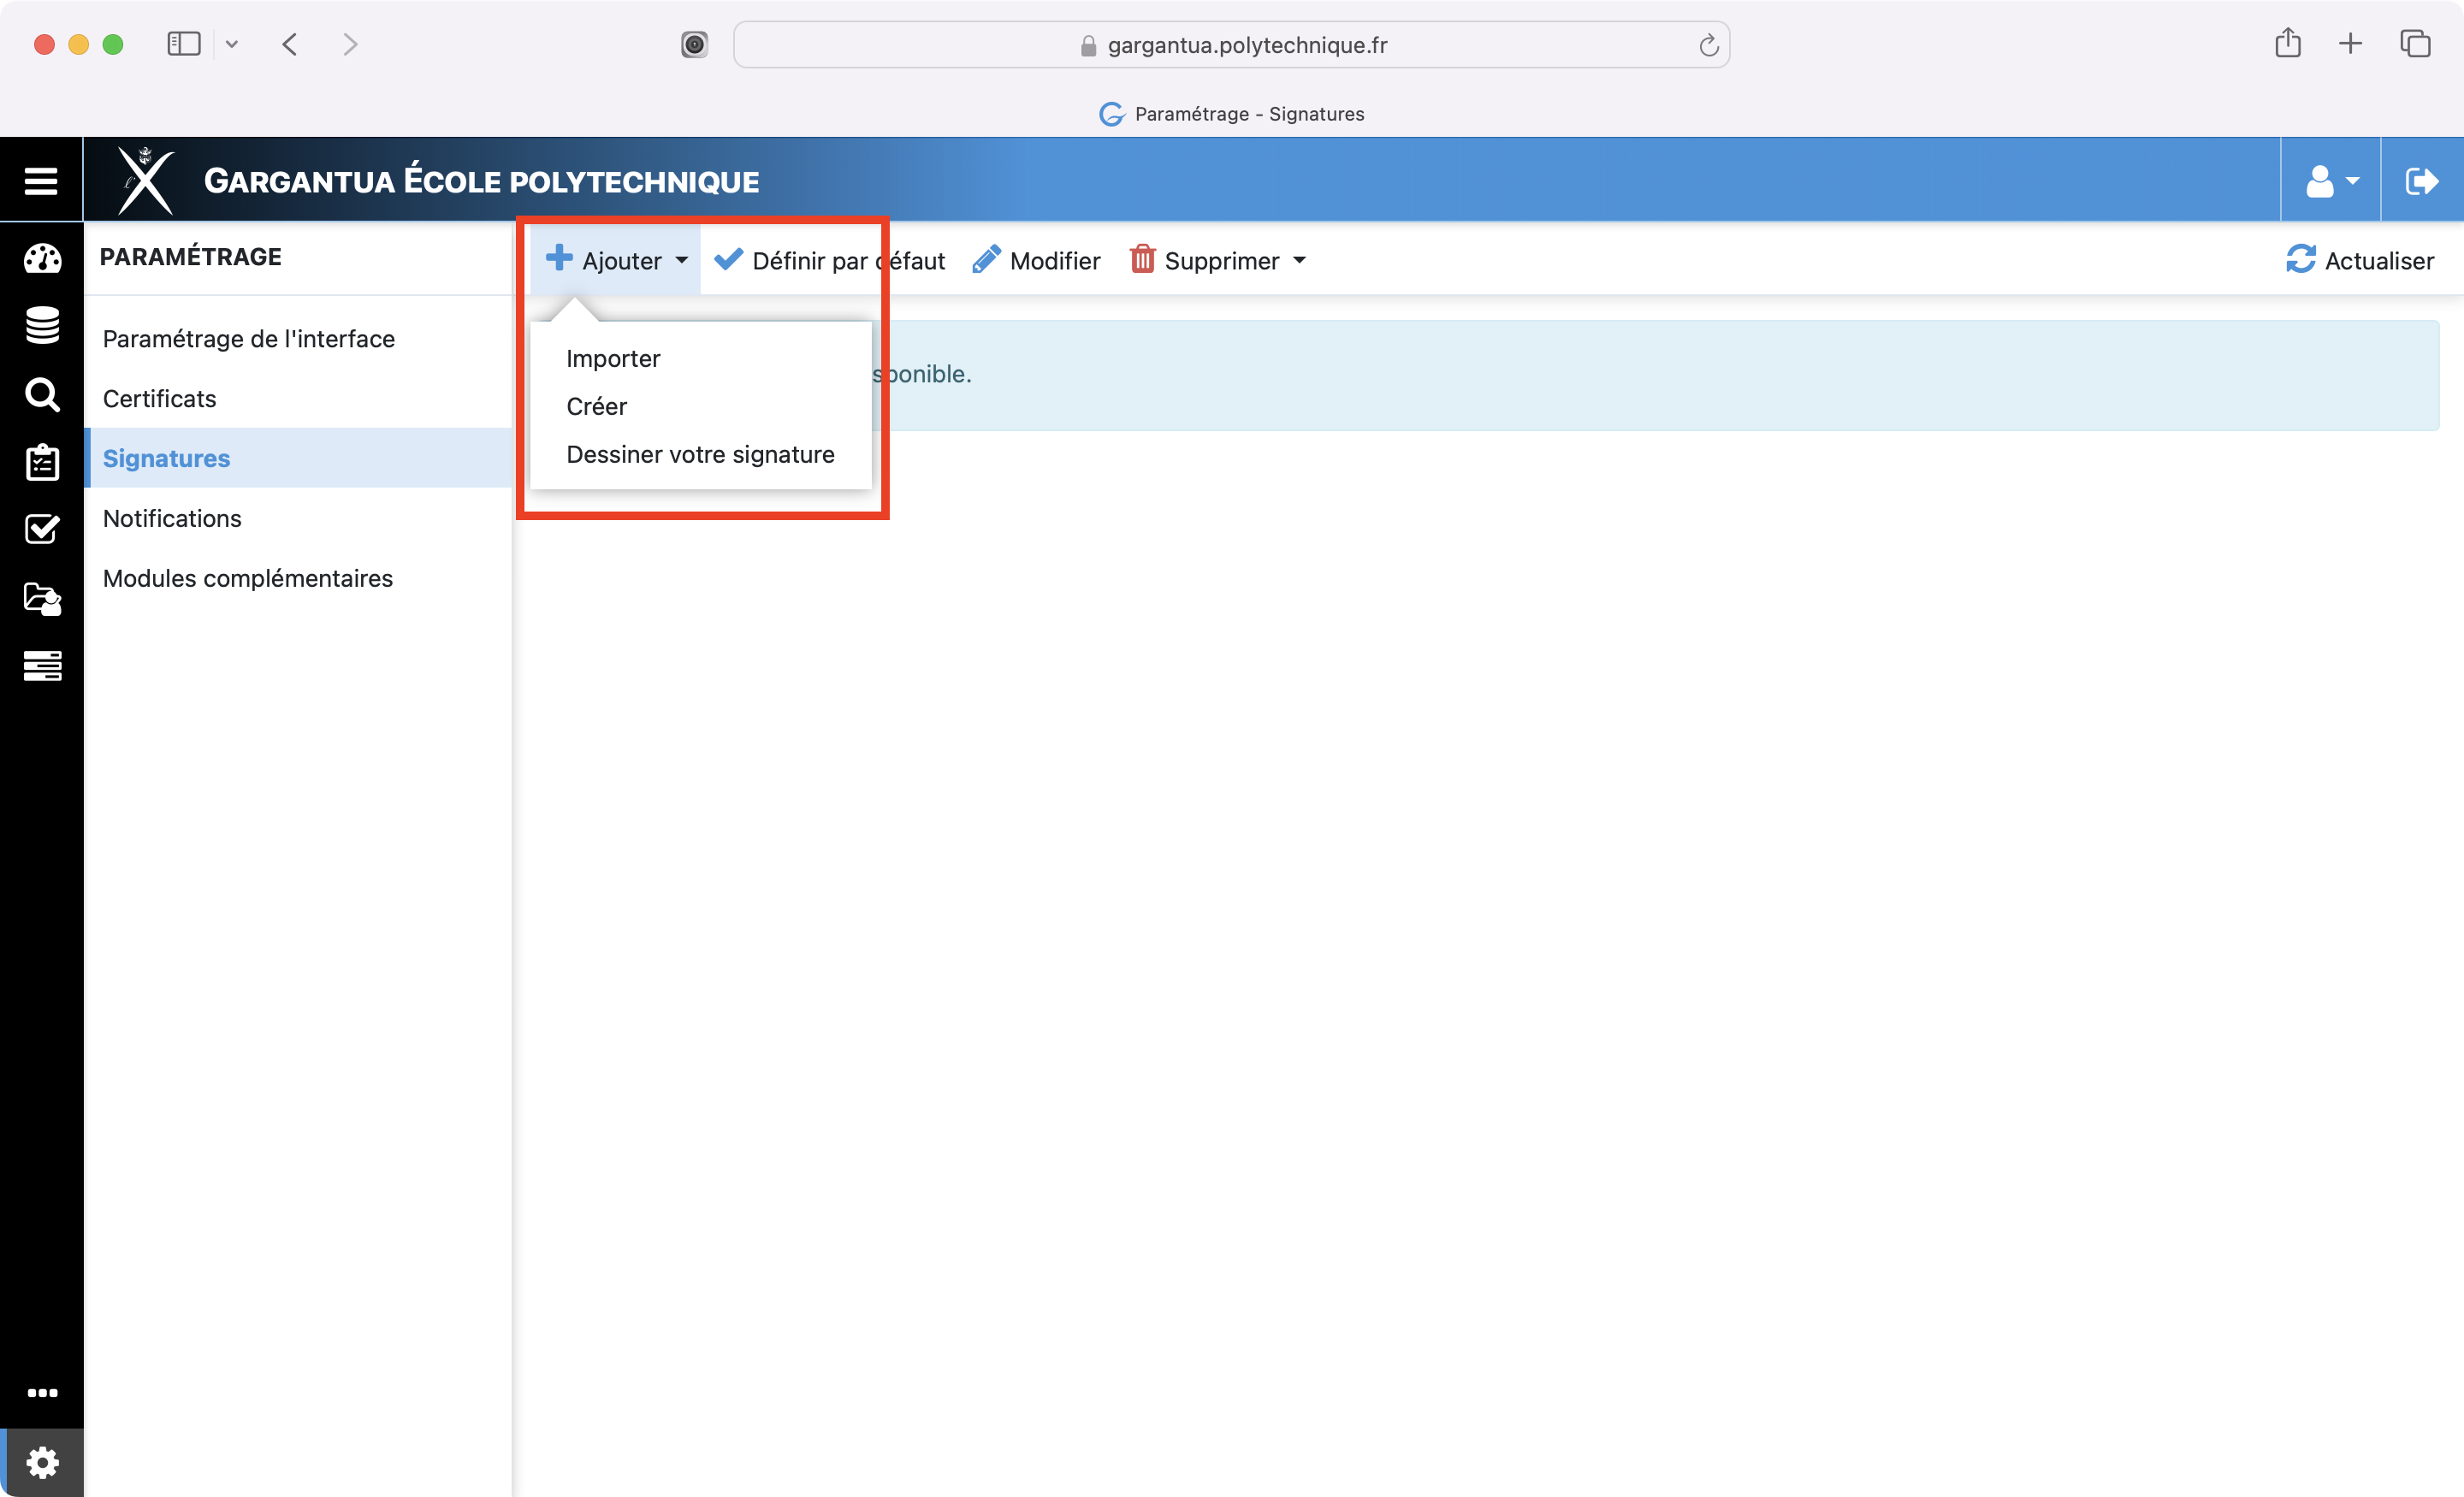Click the Safari address bar
This screenshot has width=2464, height=1497.
1230,45
